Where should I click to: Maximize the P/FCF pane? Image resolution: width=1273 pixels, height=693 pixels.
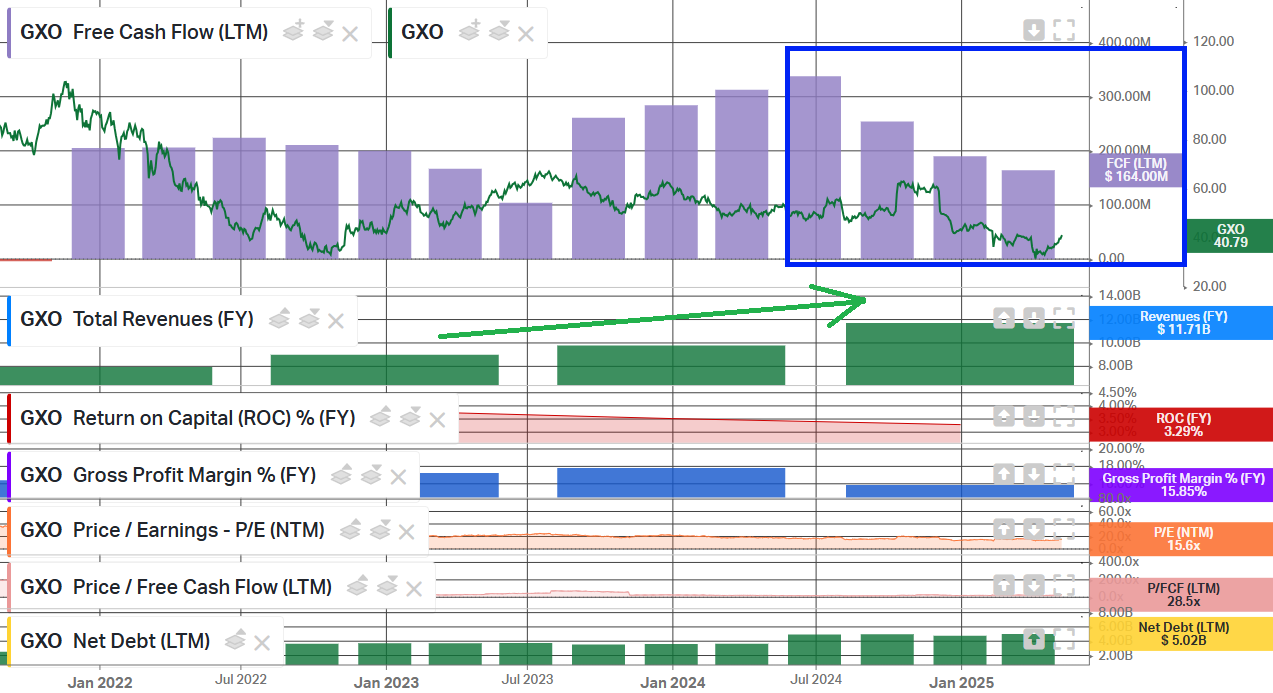click(x=1063, y=585)
